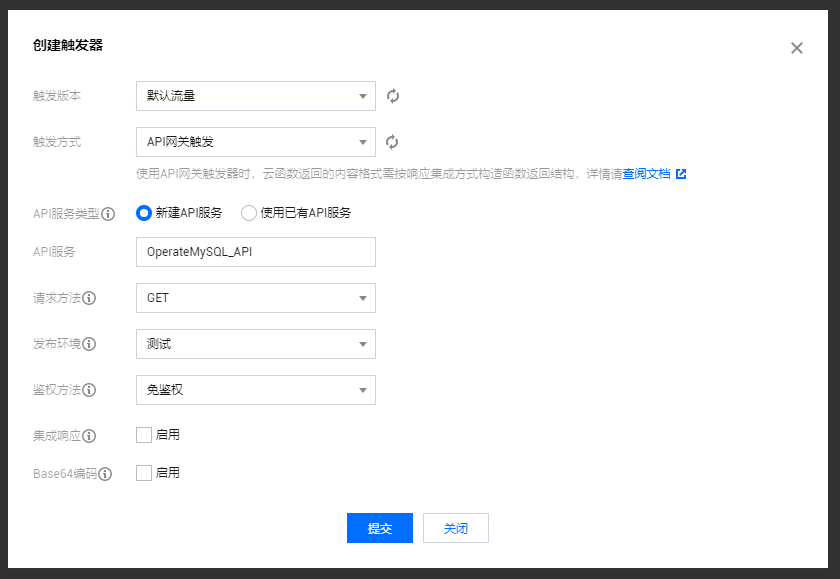The height and width of the screenshot is (579, 840).
Task: View the info tip for 鉴权方法
Action: tap(90, 389)
